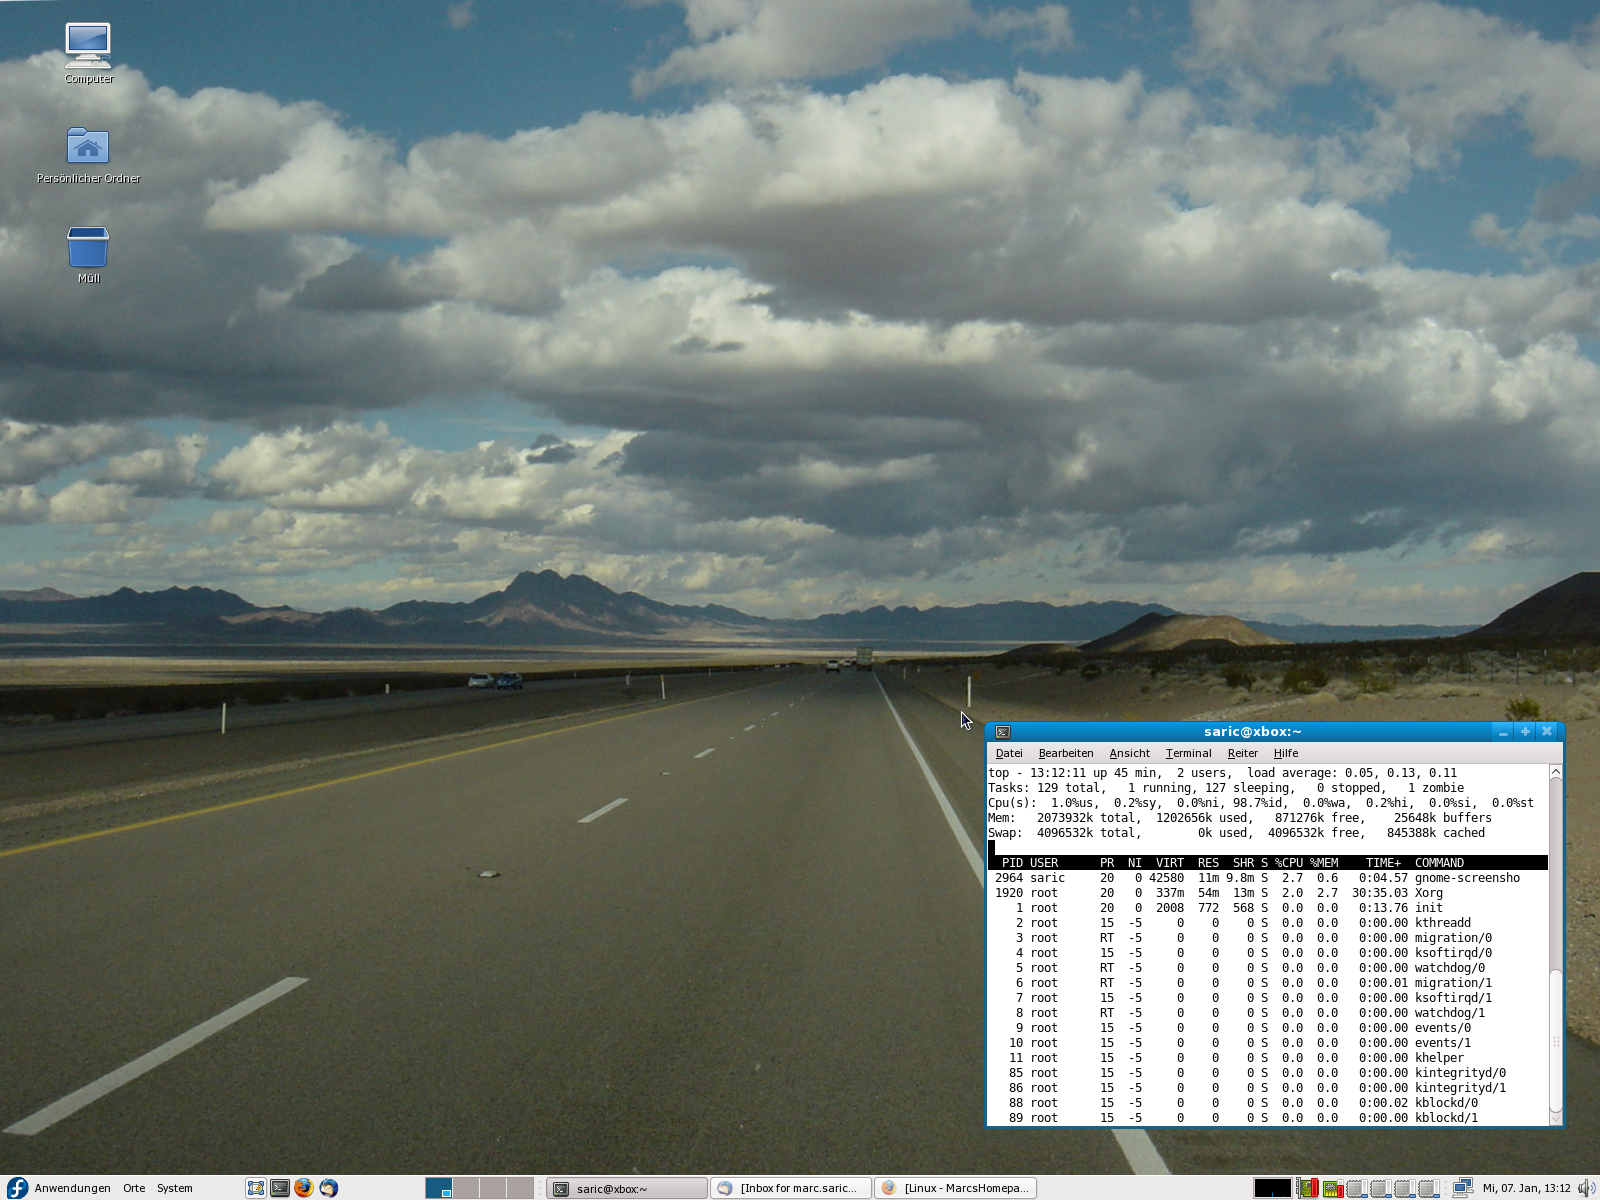The height and width of the screenshot is (1200, 1600).
Task: Launch Thunderbird mail from the panel
Action: (x=328, y=1188)
